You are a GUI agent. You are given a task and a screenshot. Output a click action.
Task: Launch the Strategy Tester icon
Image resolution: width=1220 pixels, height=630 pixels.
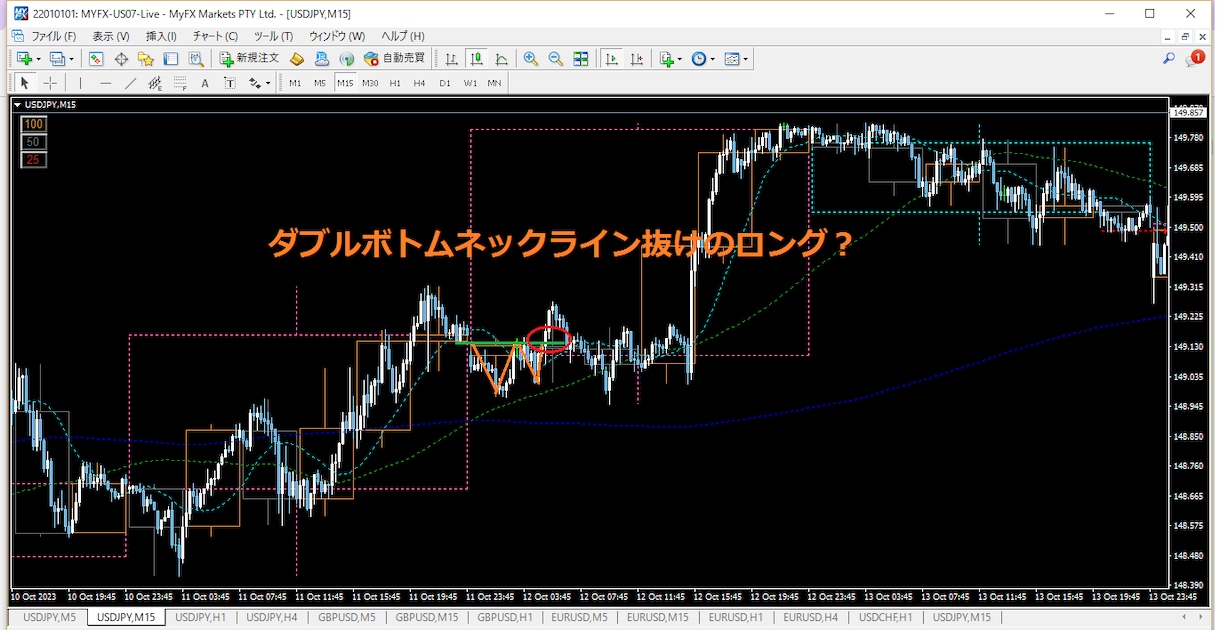[196, 59]
